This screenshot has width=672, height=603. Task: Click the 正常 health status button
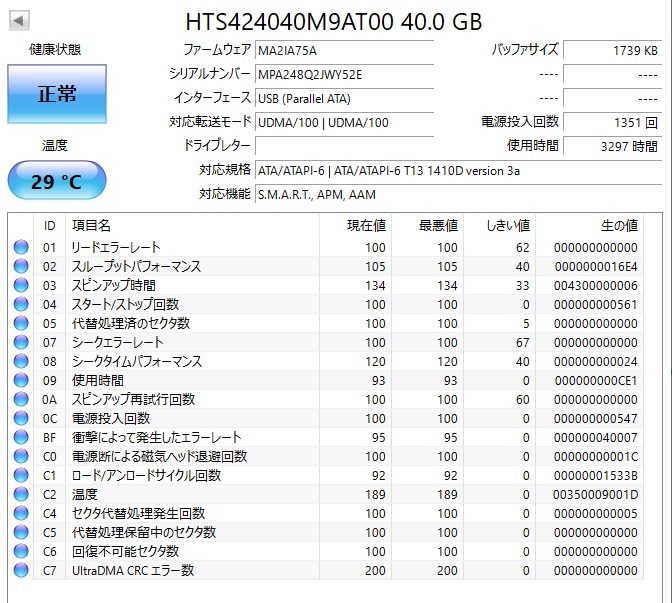57,94
